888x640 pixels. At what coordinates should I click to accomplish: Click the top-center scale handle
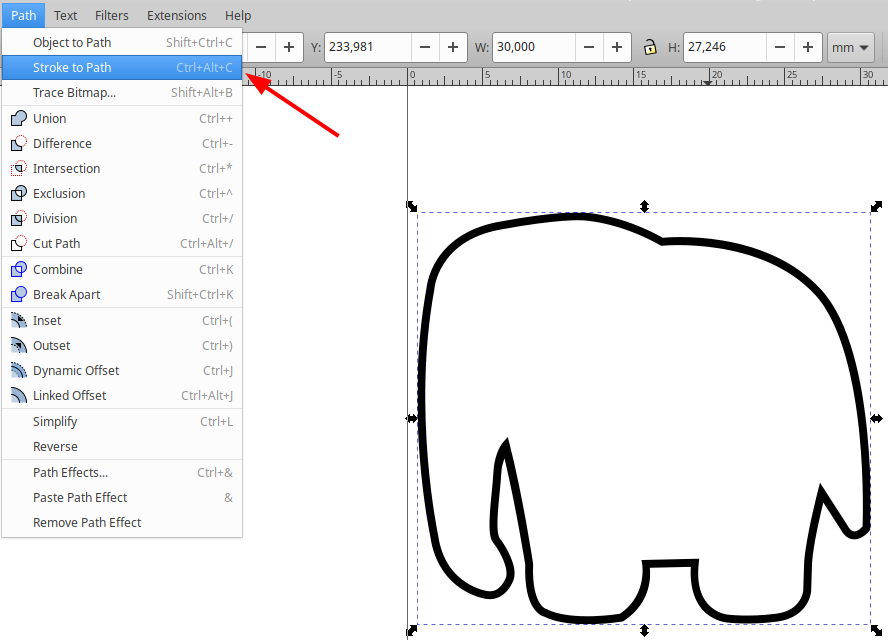[644, 206]
